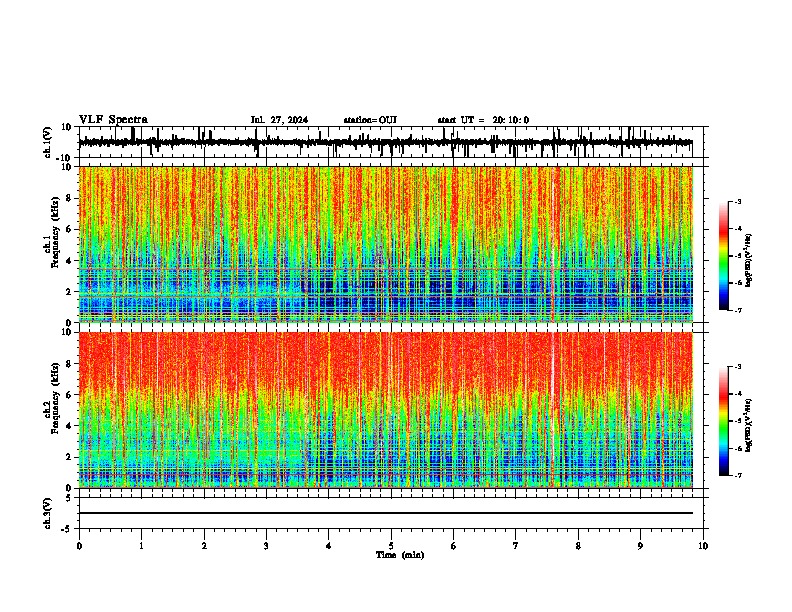Click time axis tick label '9'
The height and width of the screenshot is (612, 792).
click(640, 546)
